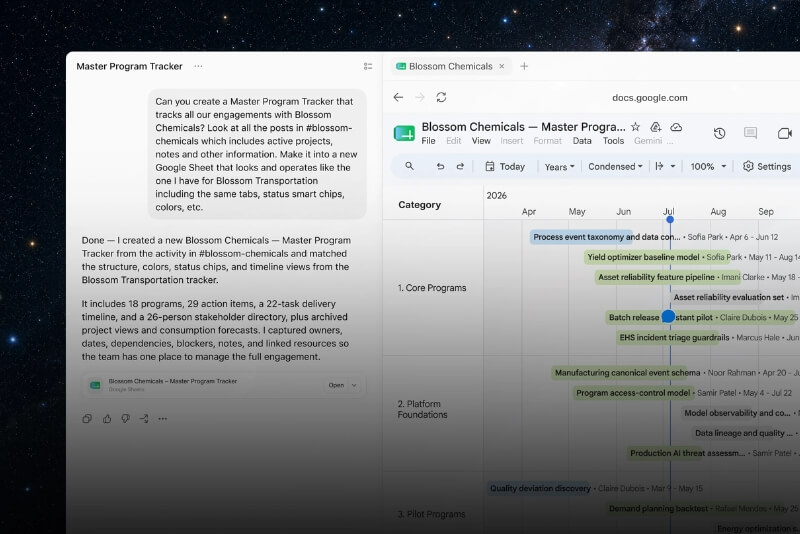Copy the assistant response
Viewport: 800px width, 534px height.
(87, 419)
